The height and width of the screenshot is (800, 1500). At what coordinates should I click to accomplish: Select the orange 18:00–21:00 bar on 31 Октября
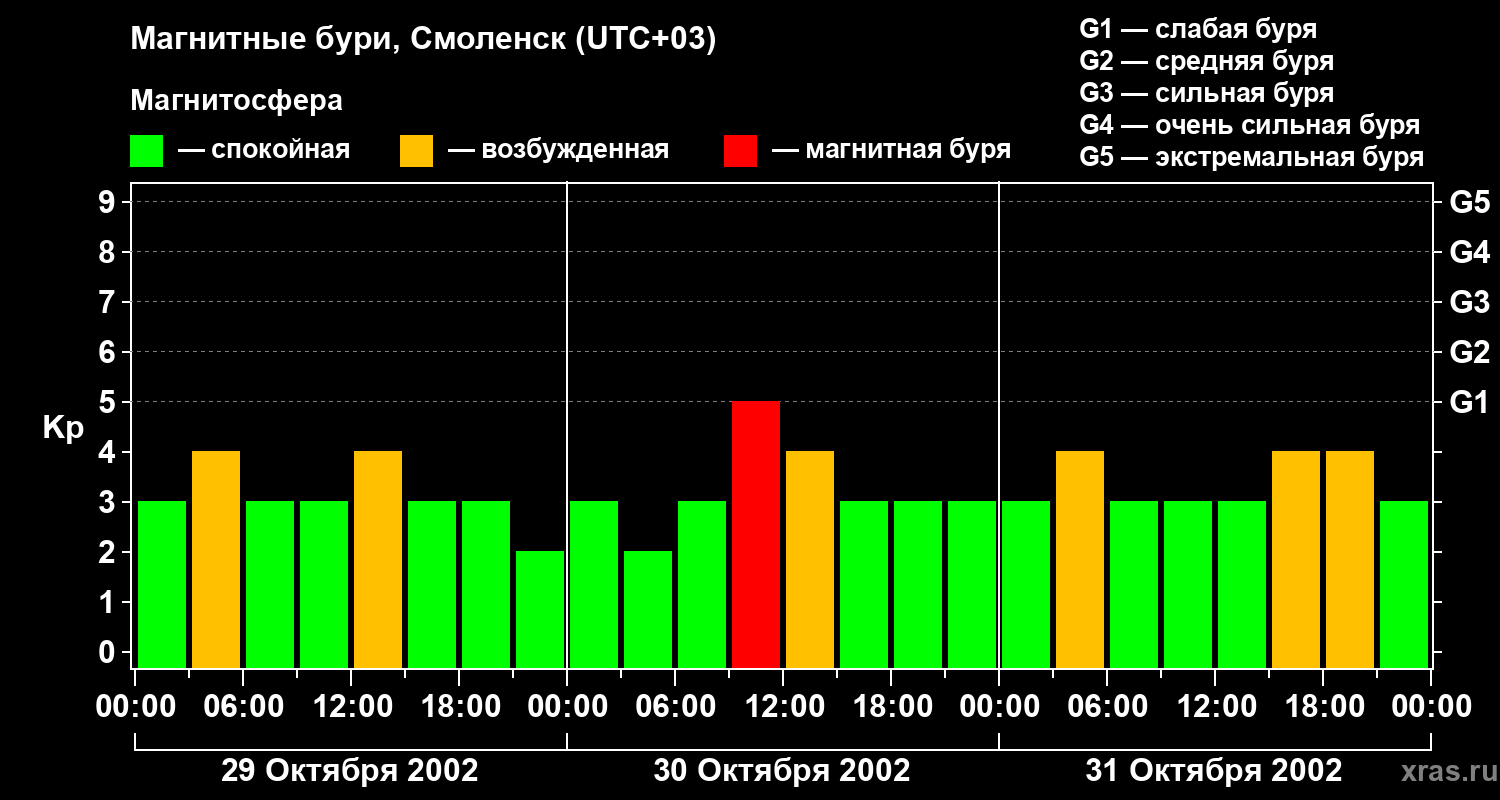click(x=1350, y=559)
